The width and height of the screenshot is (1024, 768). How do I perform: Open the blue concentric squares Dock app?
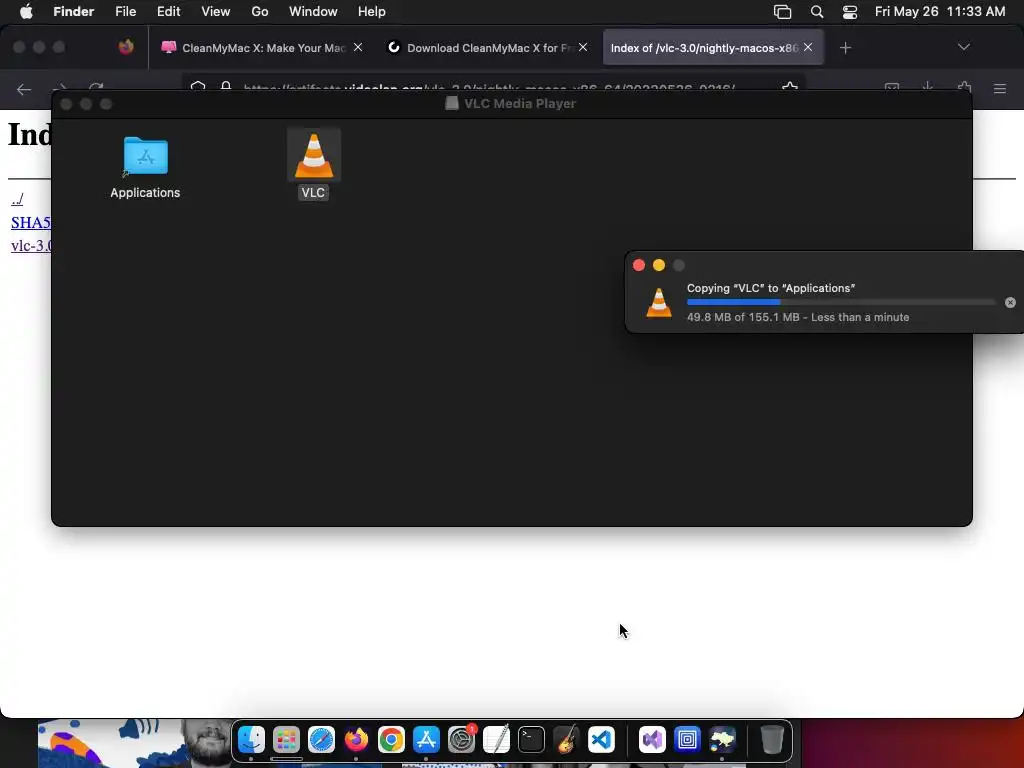pyautogui.click(x=687, y=740)
